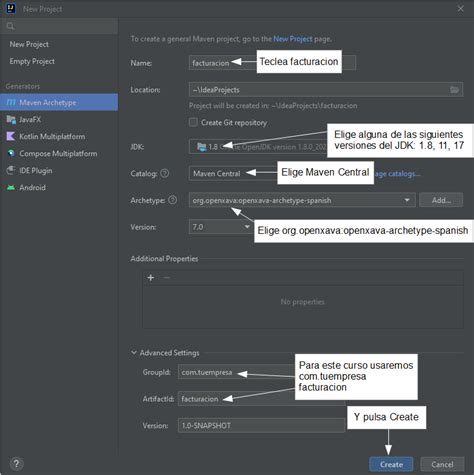Click the remove property minus icon
Image resolution: width=474 pixels, height=475 pixels.
(167, 277)
